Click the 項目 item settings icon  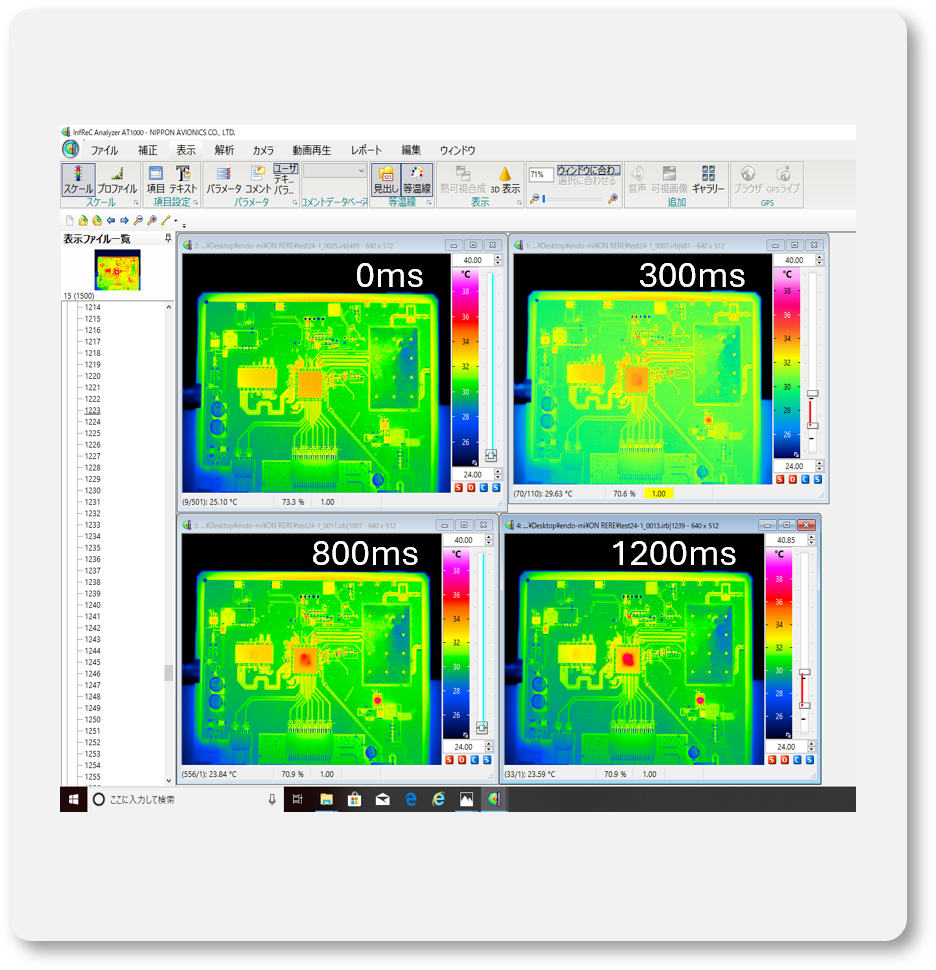click(x=156, y=180)
